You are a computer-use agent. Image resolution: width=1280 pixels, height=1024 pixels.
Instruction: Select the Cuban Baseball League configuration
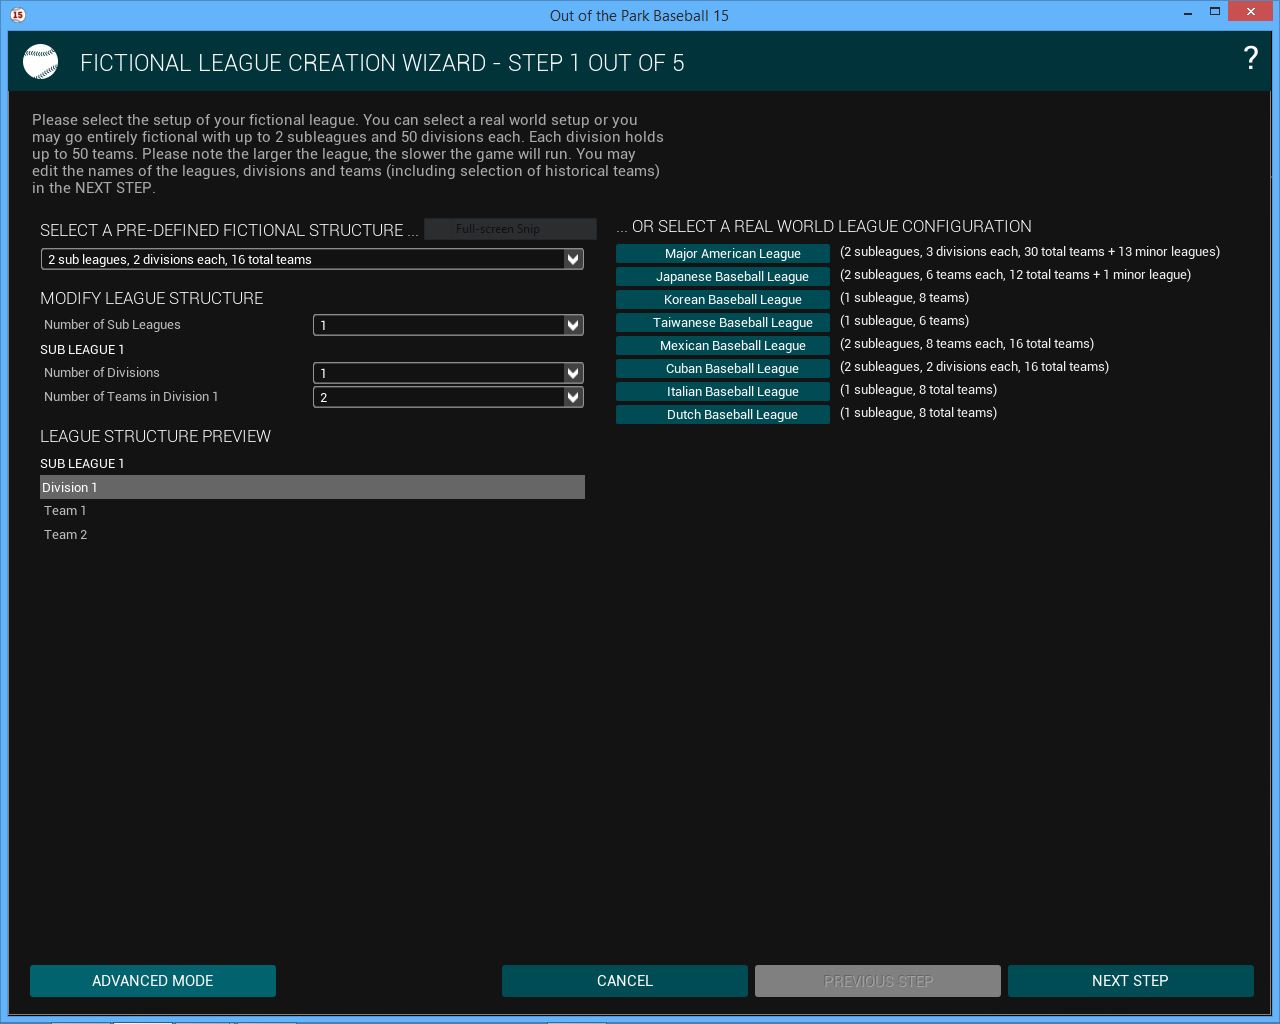coord(722,369)
